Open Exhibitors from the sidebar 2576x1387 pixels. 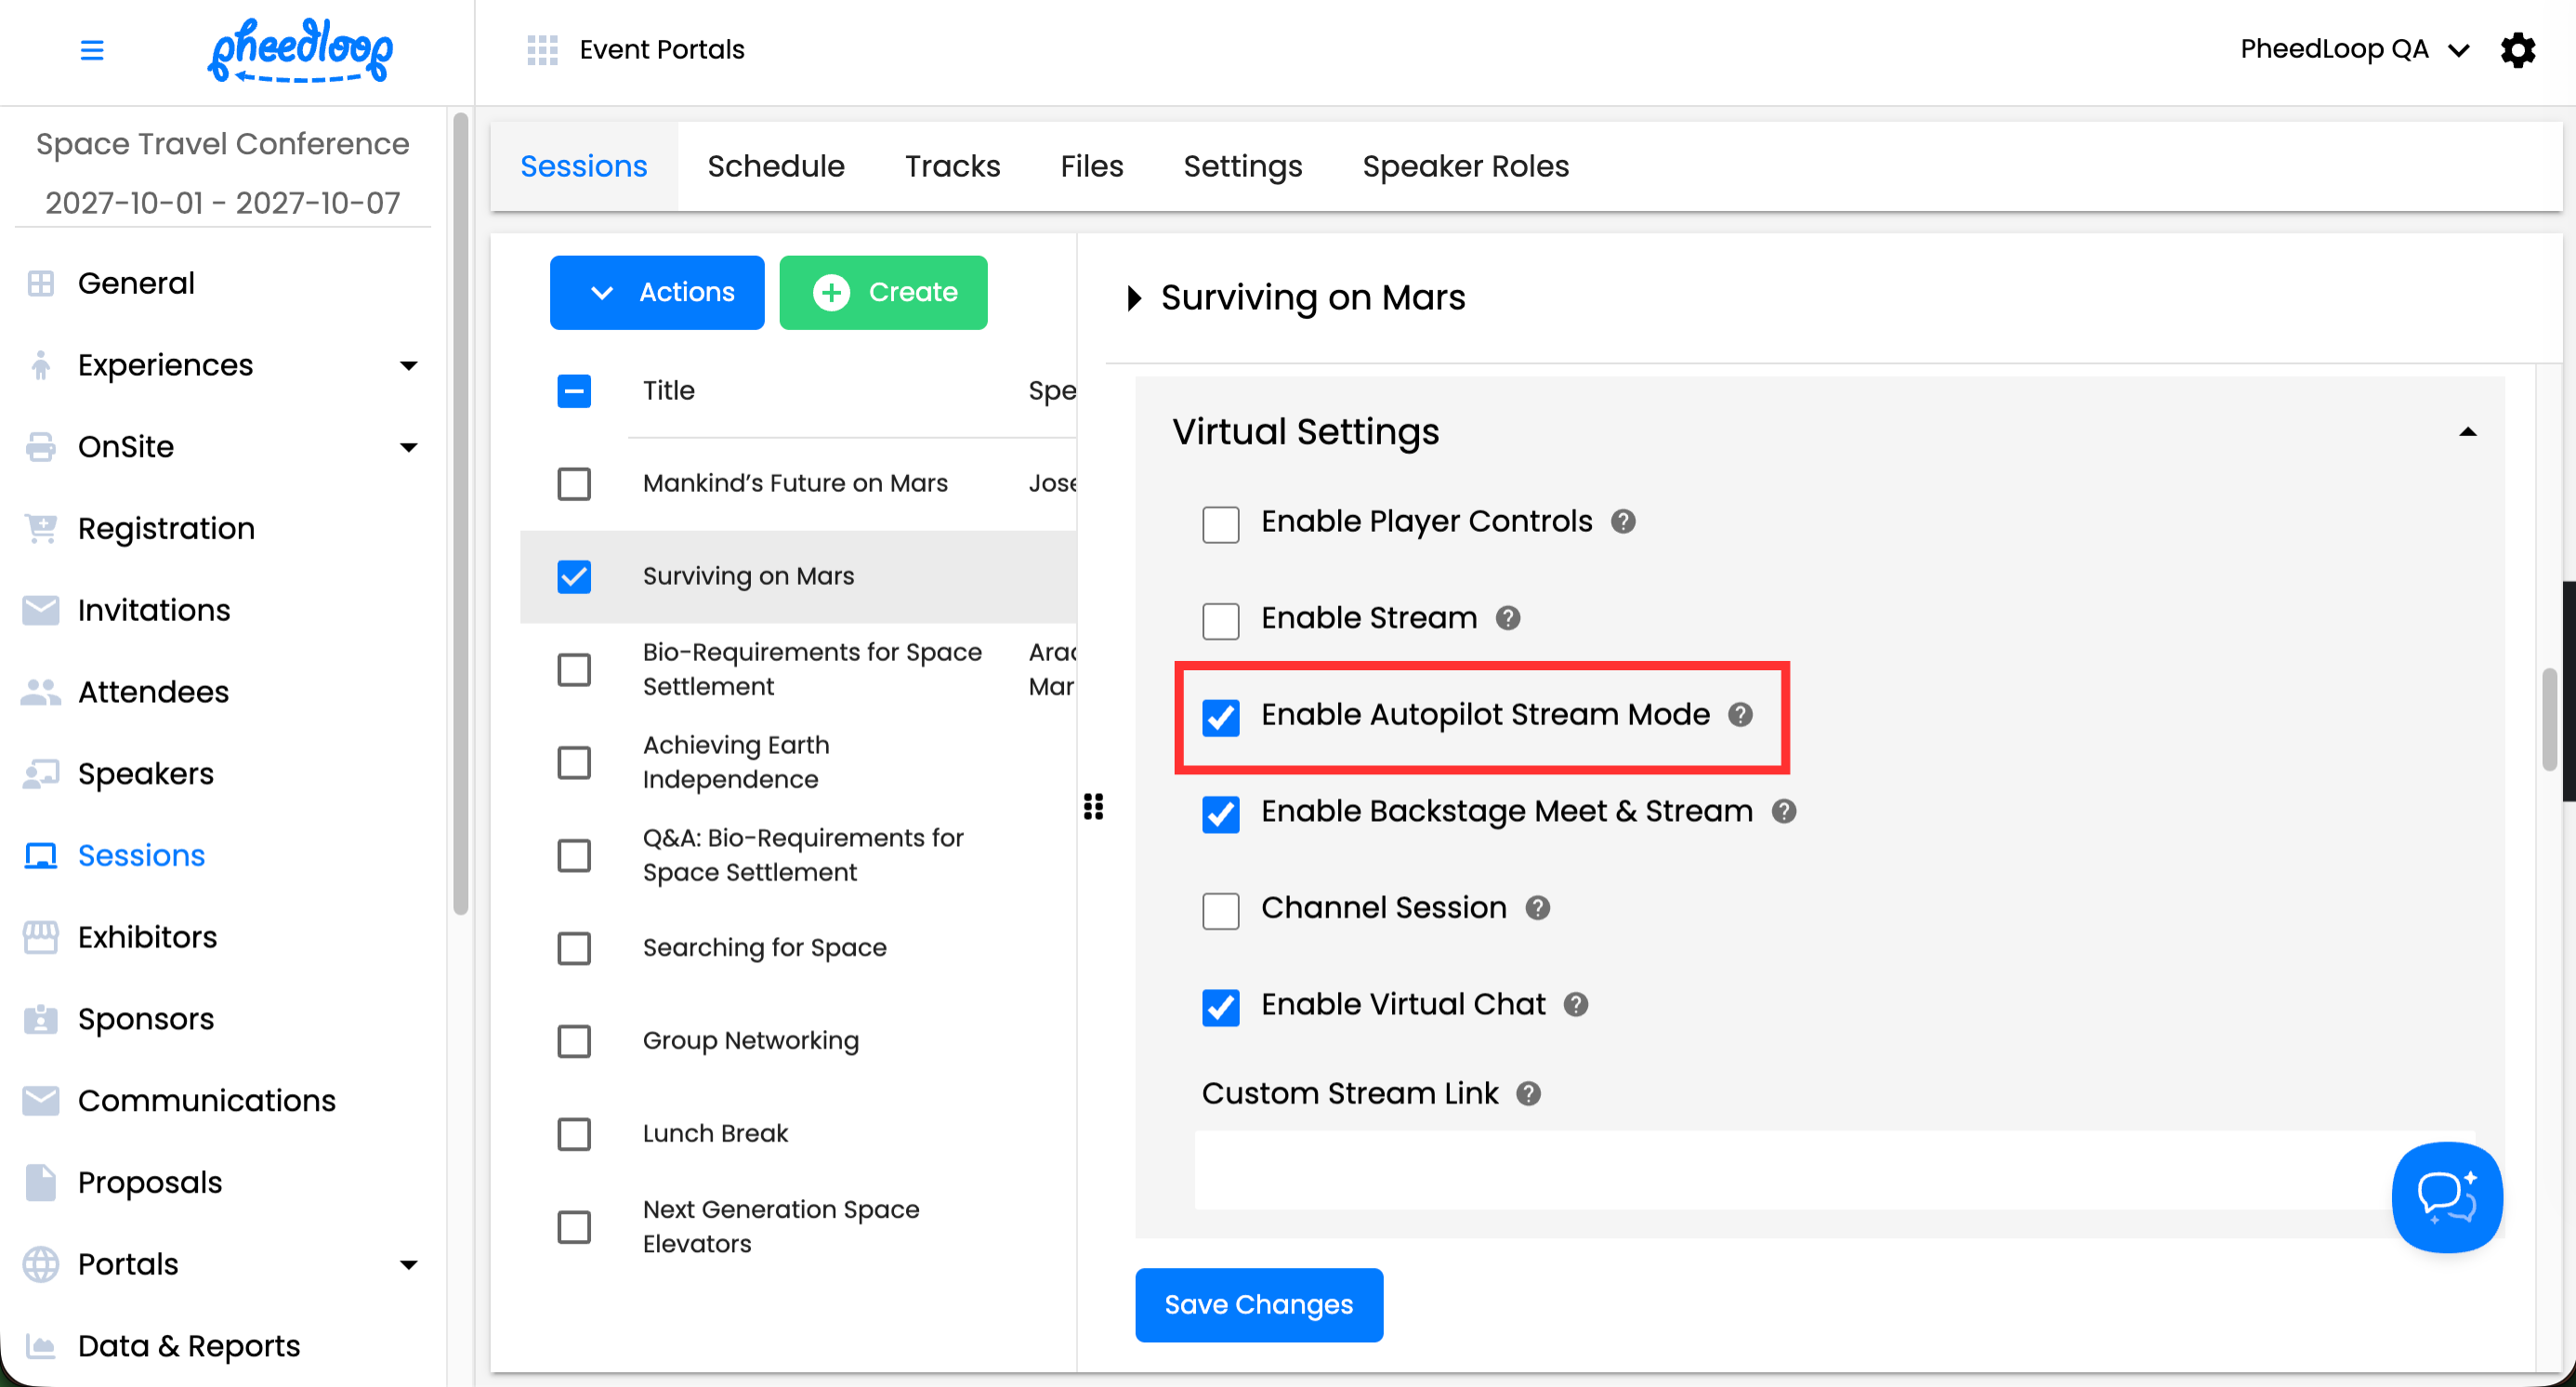click(147, 936)
